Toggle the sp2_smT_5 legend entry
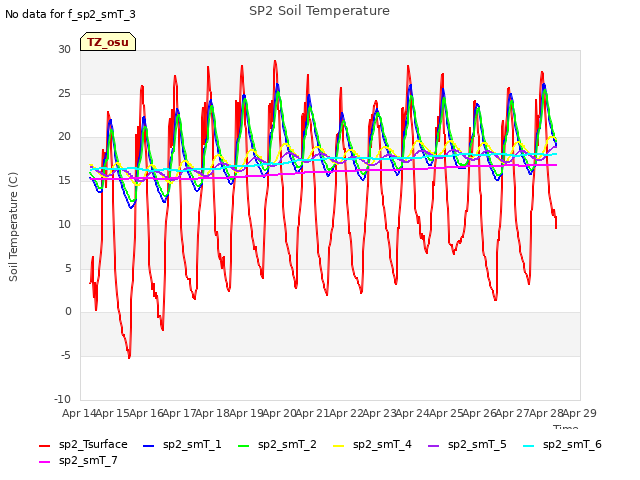 [467, 444]
